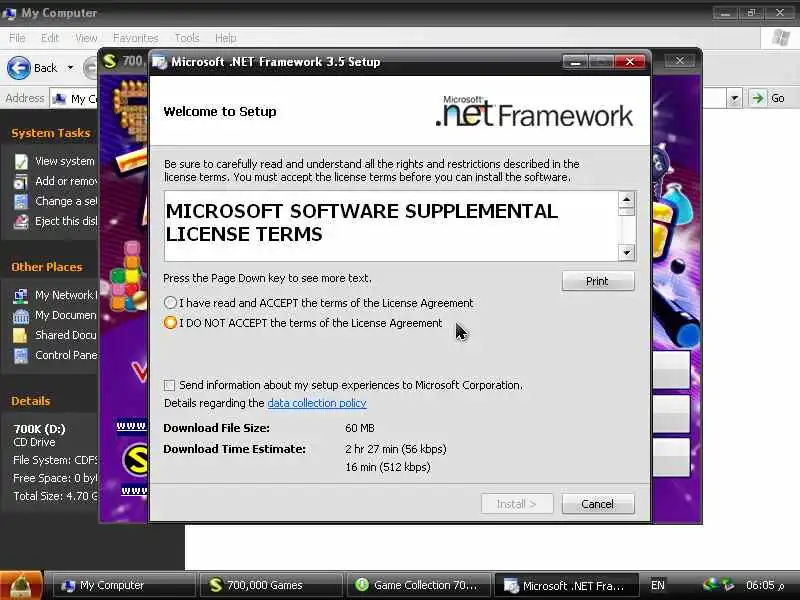
Task: Click the .NET Setup title bar icon
Action: pyautogui.click(x=160, y=62)
